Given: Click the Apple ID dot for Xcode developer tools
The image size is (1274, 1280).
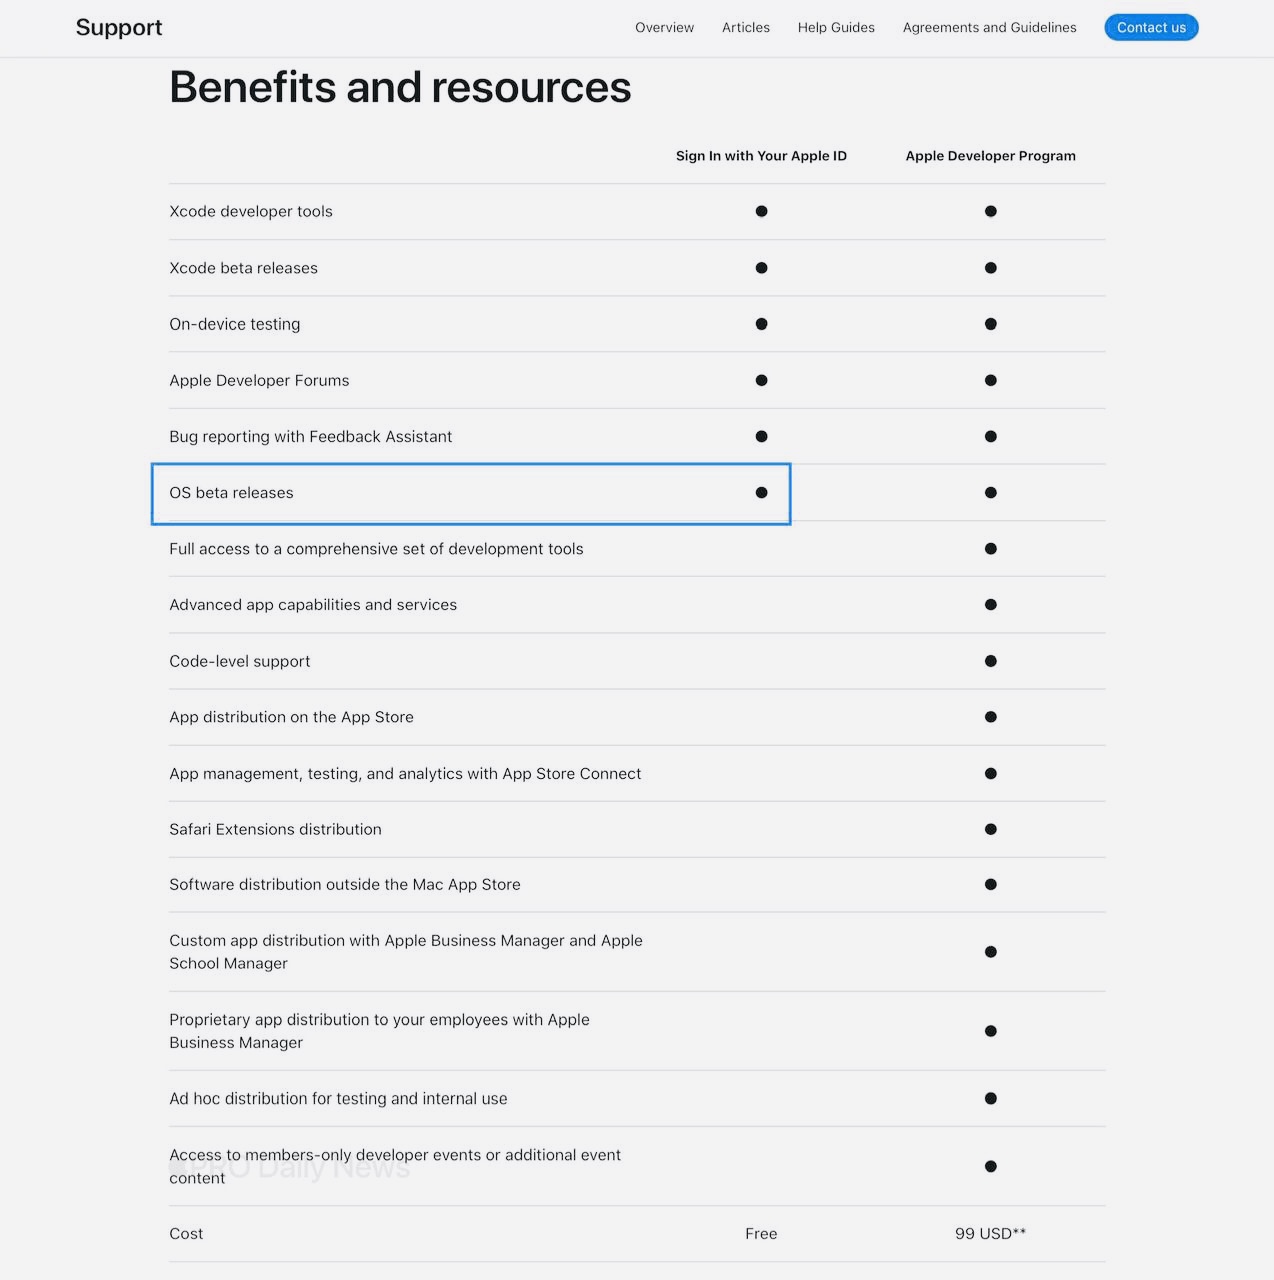Looking at the screenshot, I should (761, 211).
